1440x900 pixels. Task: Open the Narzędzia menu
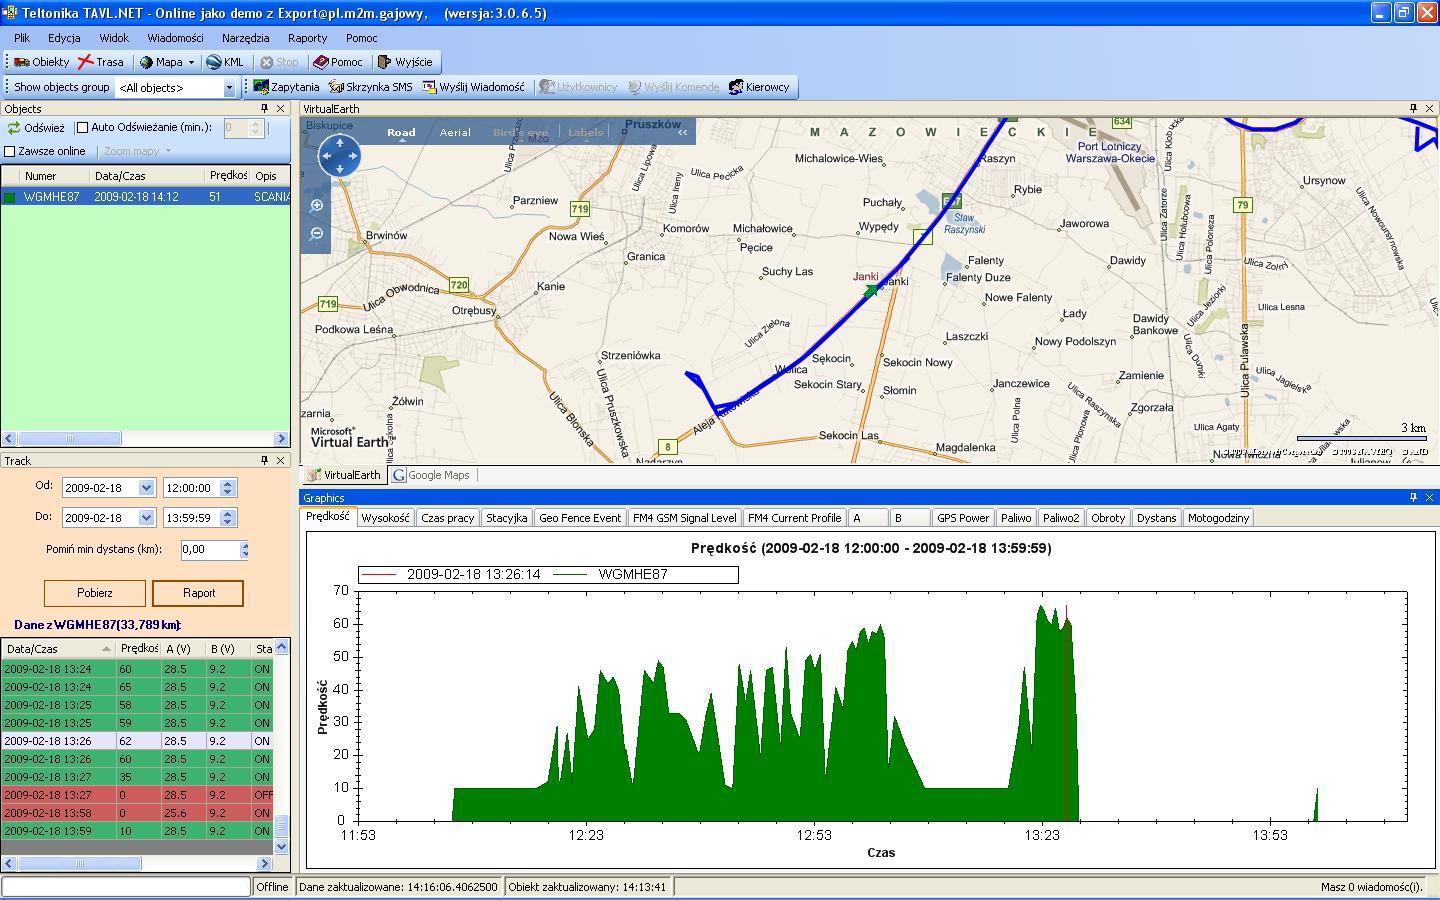tap(246, 38)
